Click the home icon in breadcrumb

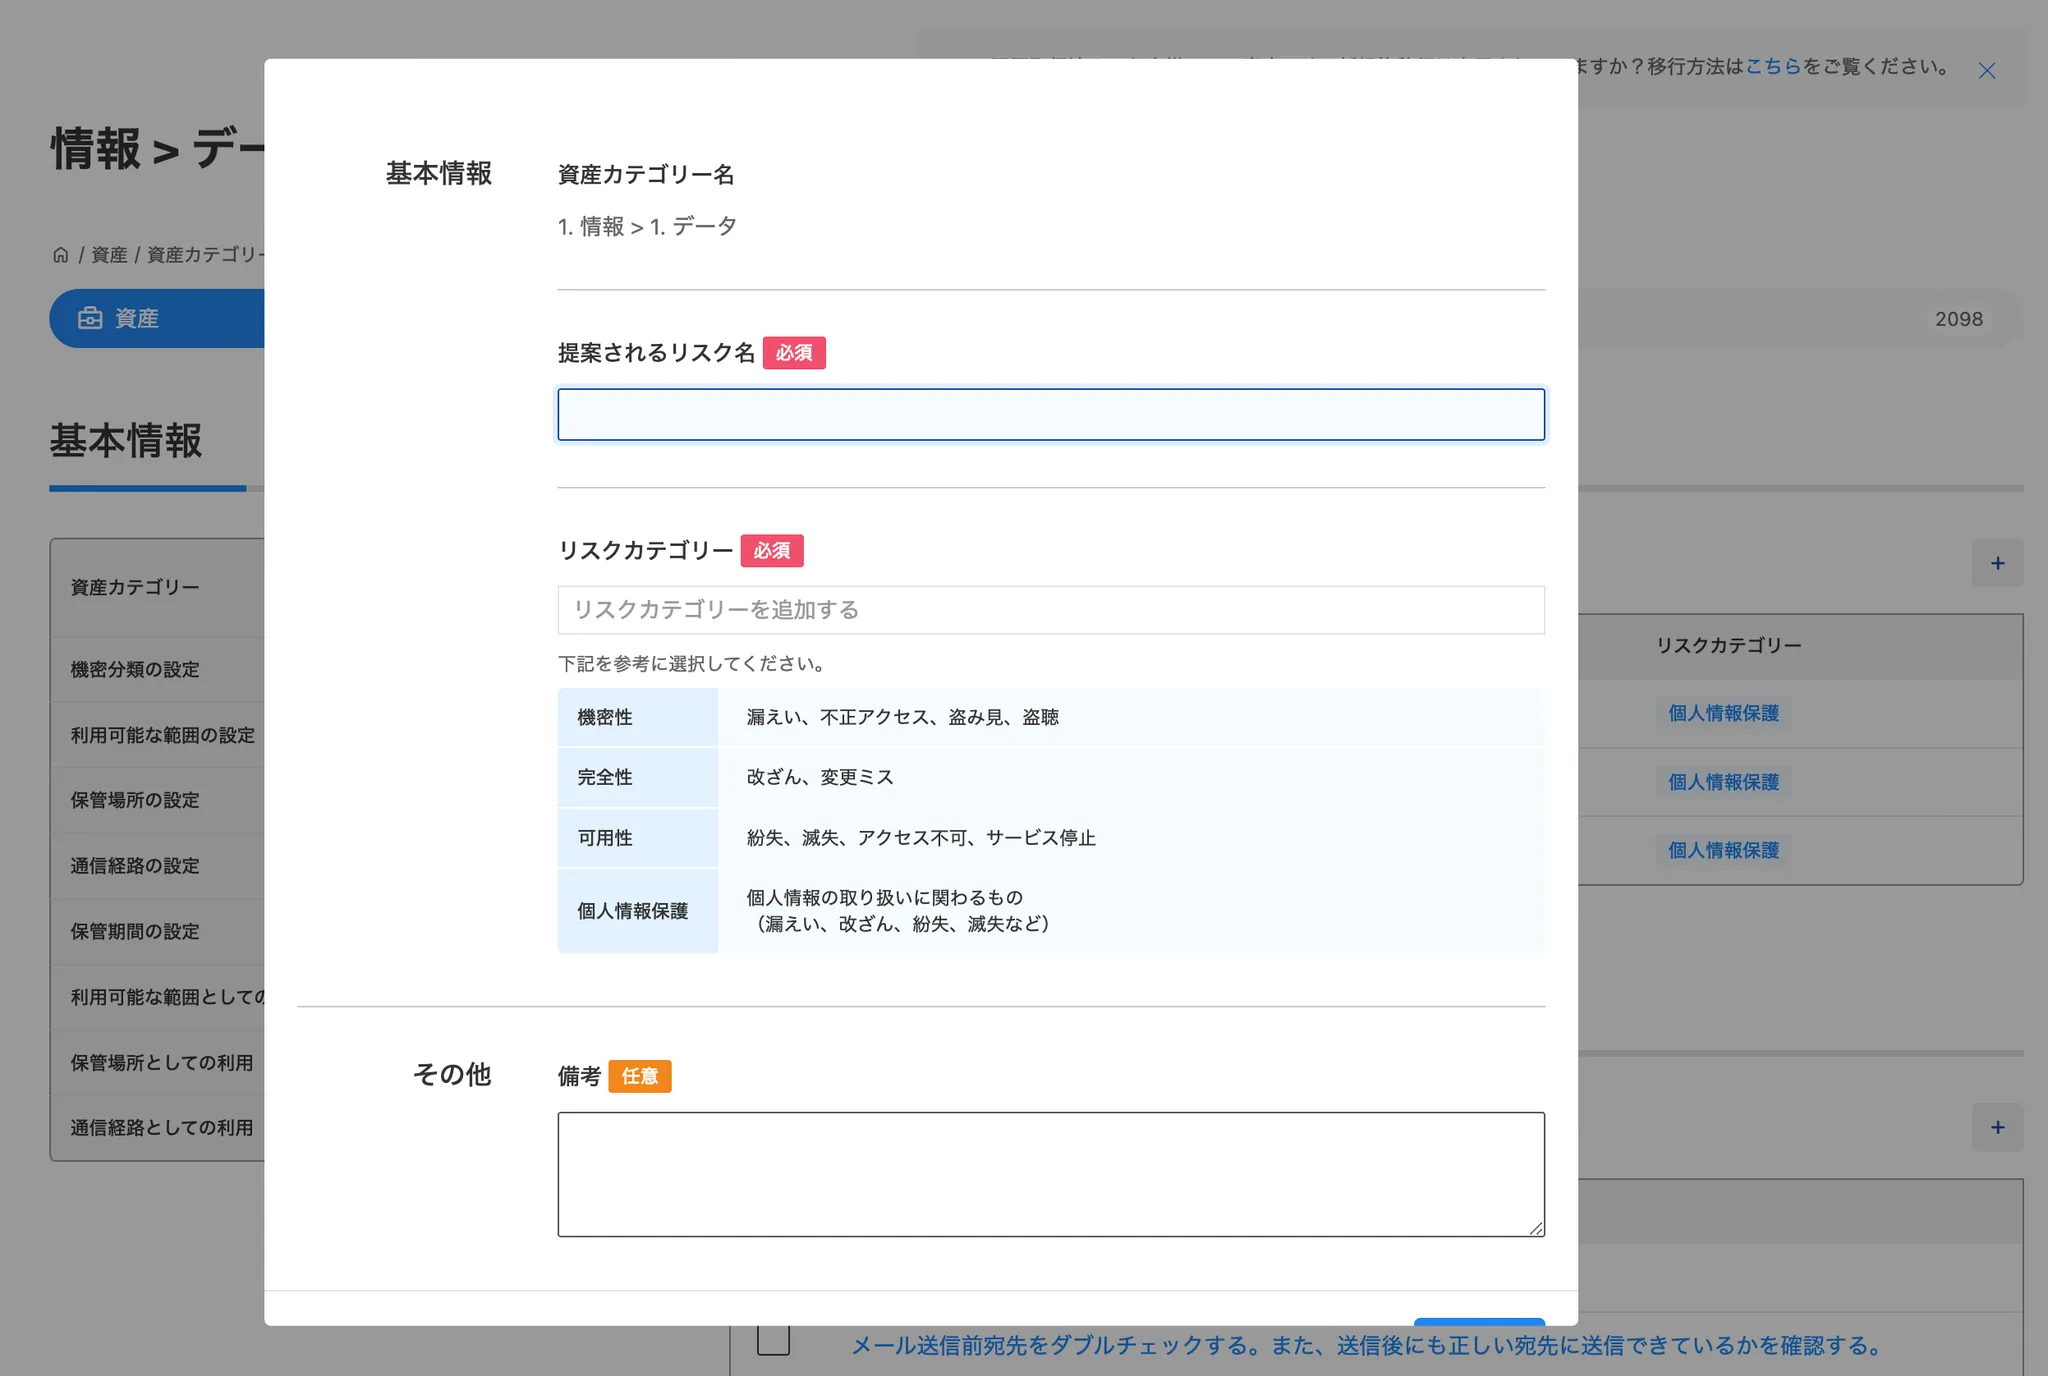pos(61,255)
